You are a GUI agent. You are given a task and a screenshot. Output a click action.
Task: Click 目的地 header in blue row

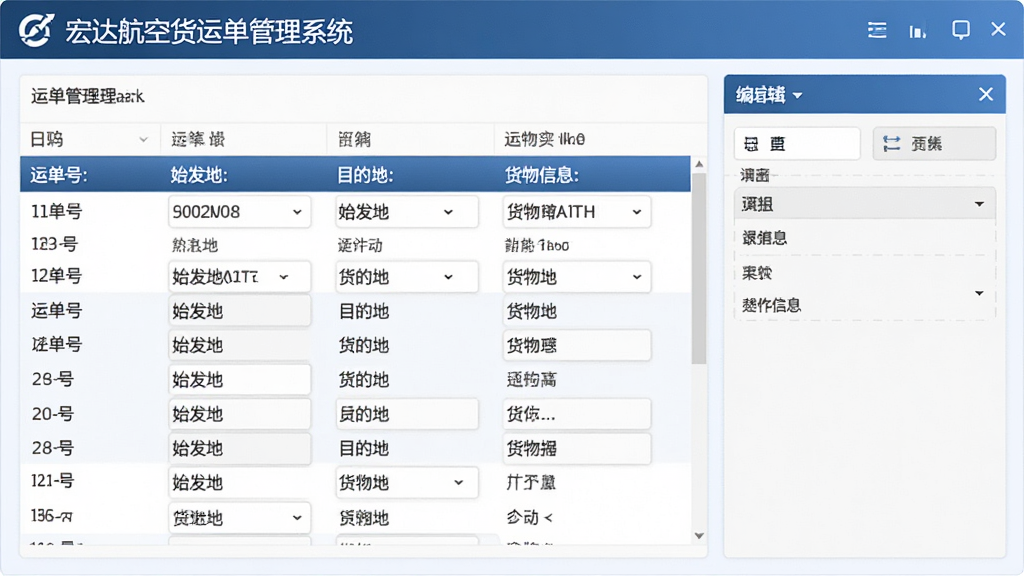tap(365, 175)
